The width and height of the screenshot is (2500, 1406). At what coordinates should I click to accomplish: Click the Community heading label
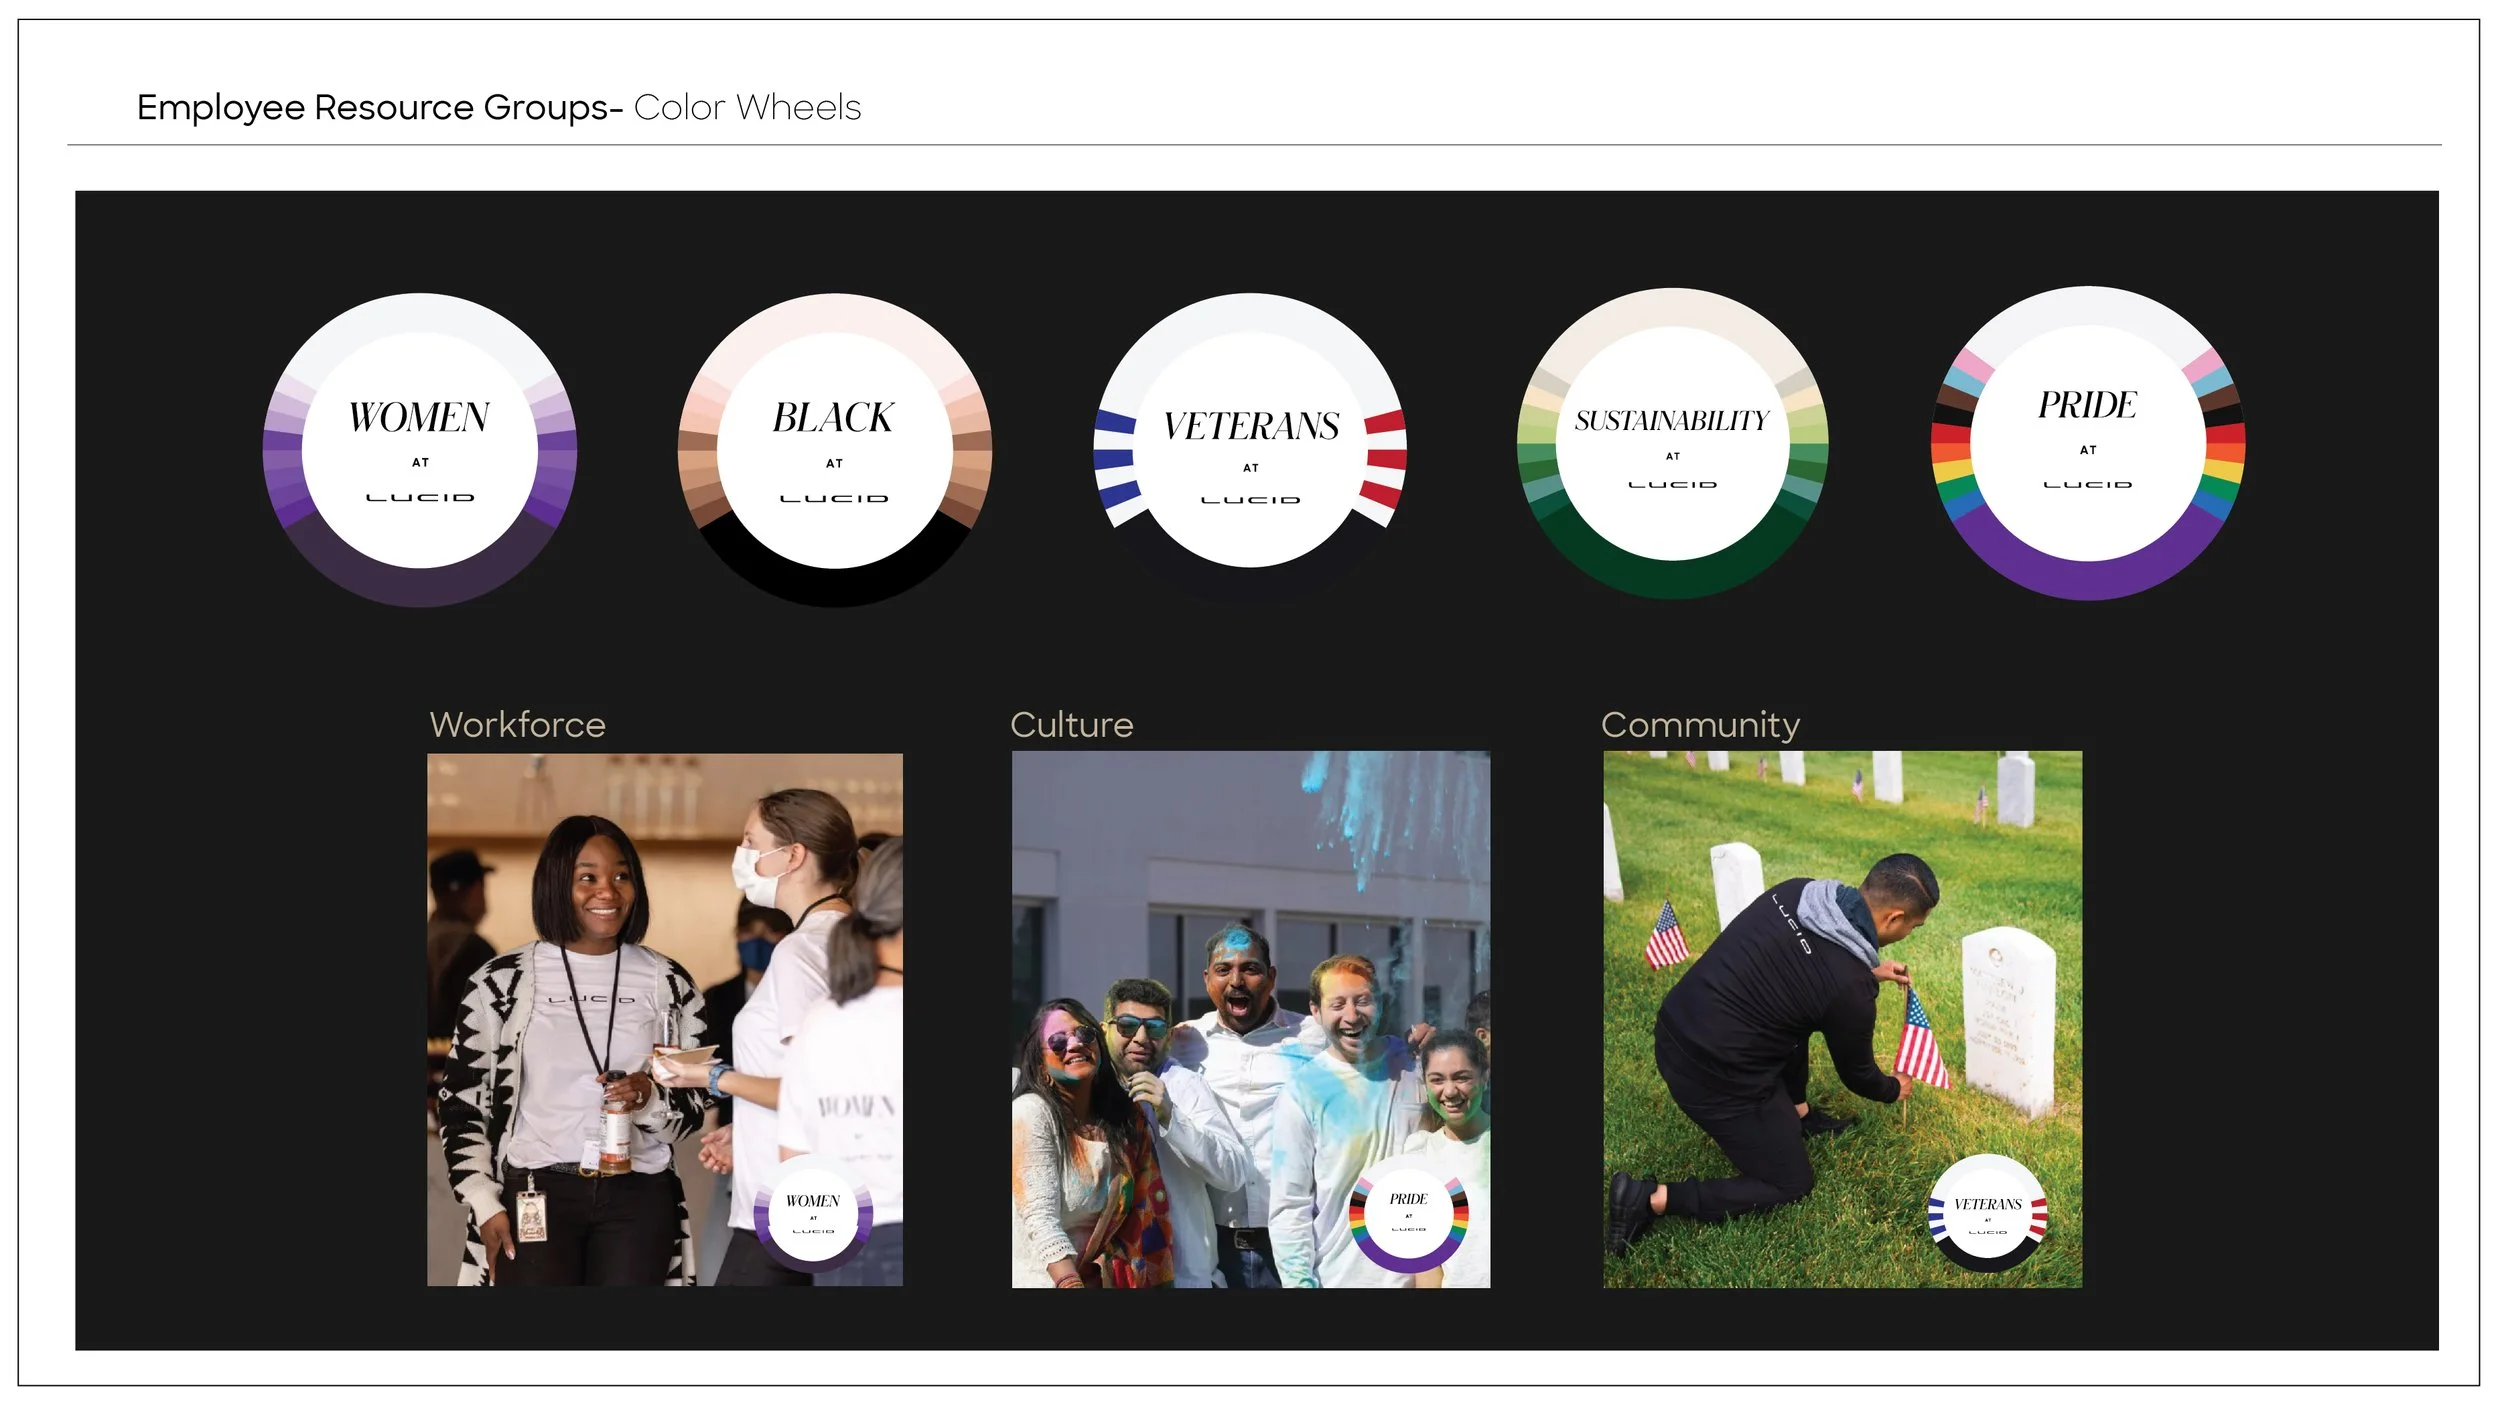coord(1699,725)
